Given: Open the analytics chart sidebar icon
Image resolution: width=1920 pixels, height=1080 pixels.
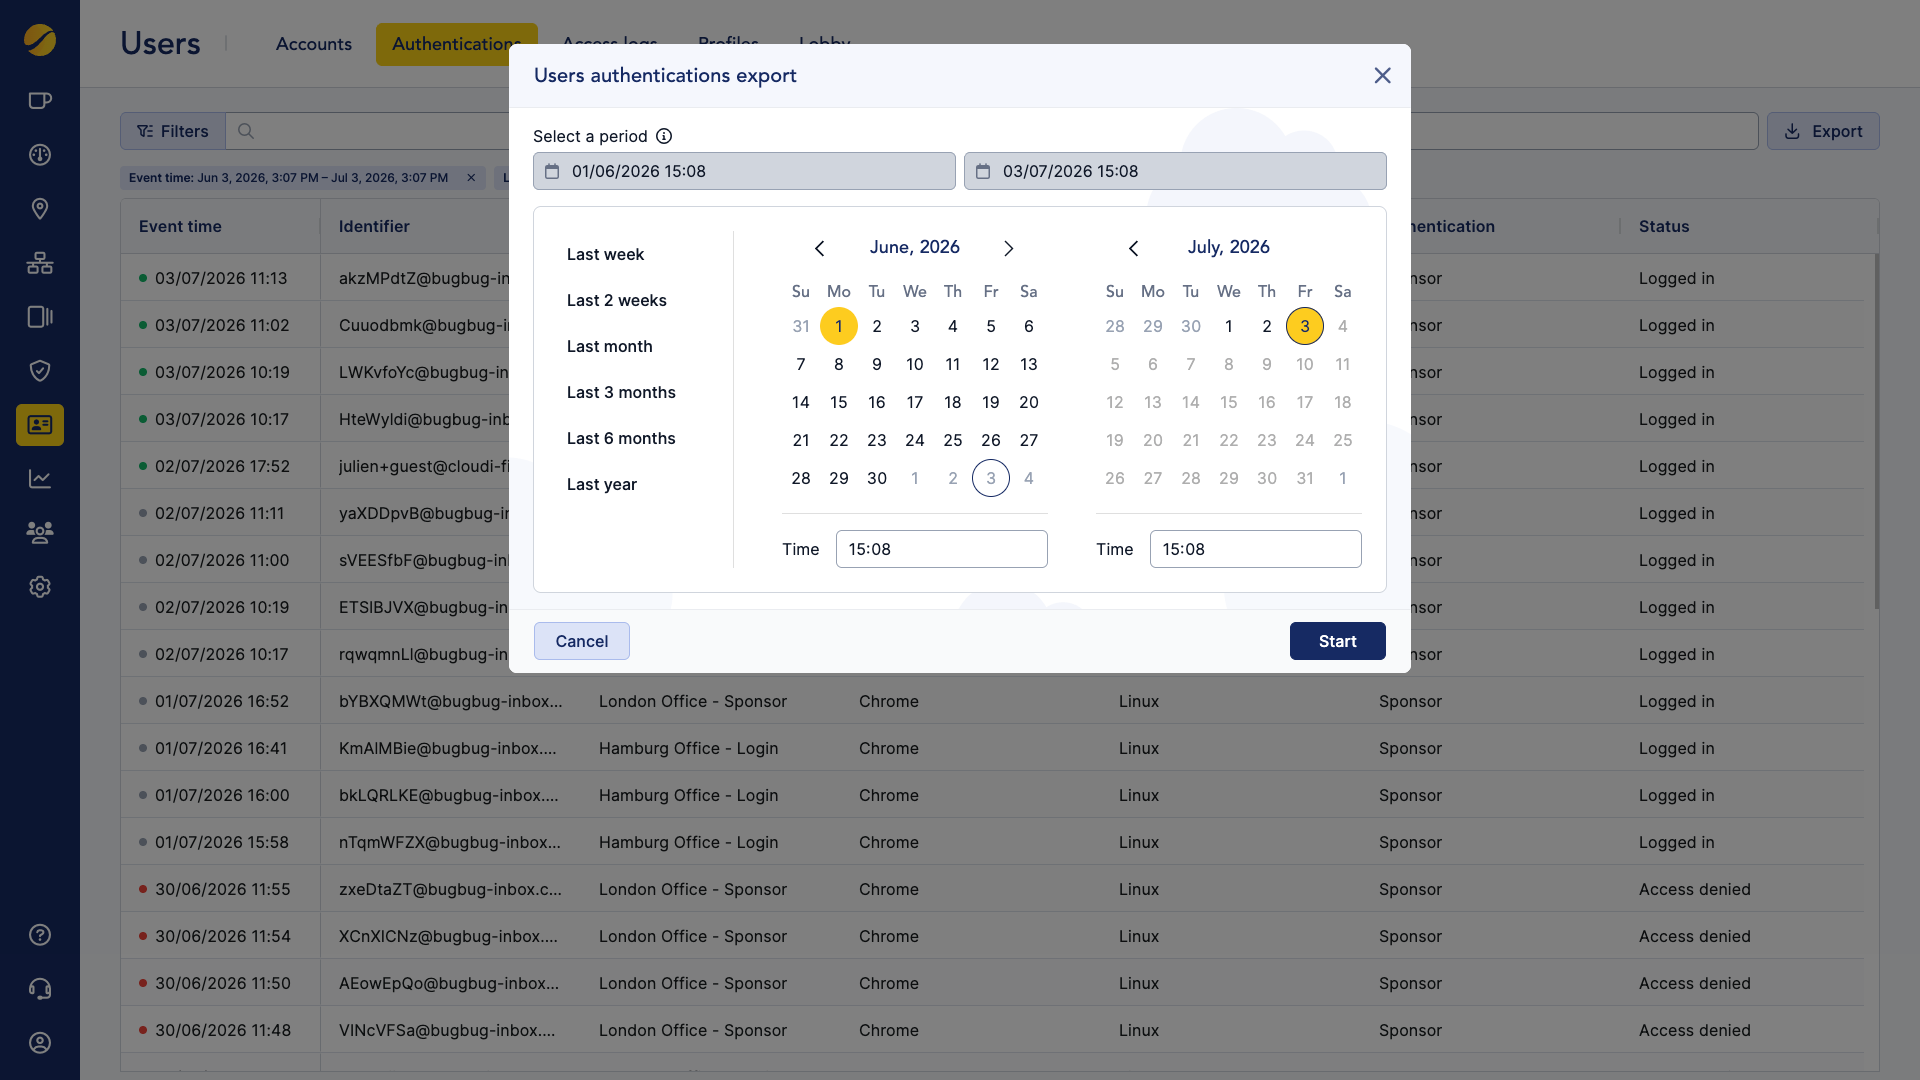Looking at the screenshot, I should tap(40, 479).
